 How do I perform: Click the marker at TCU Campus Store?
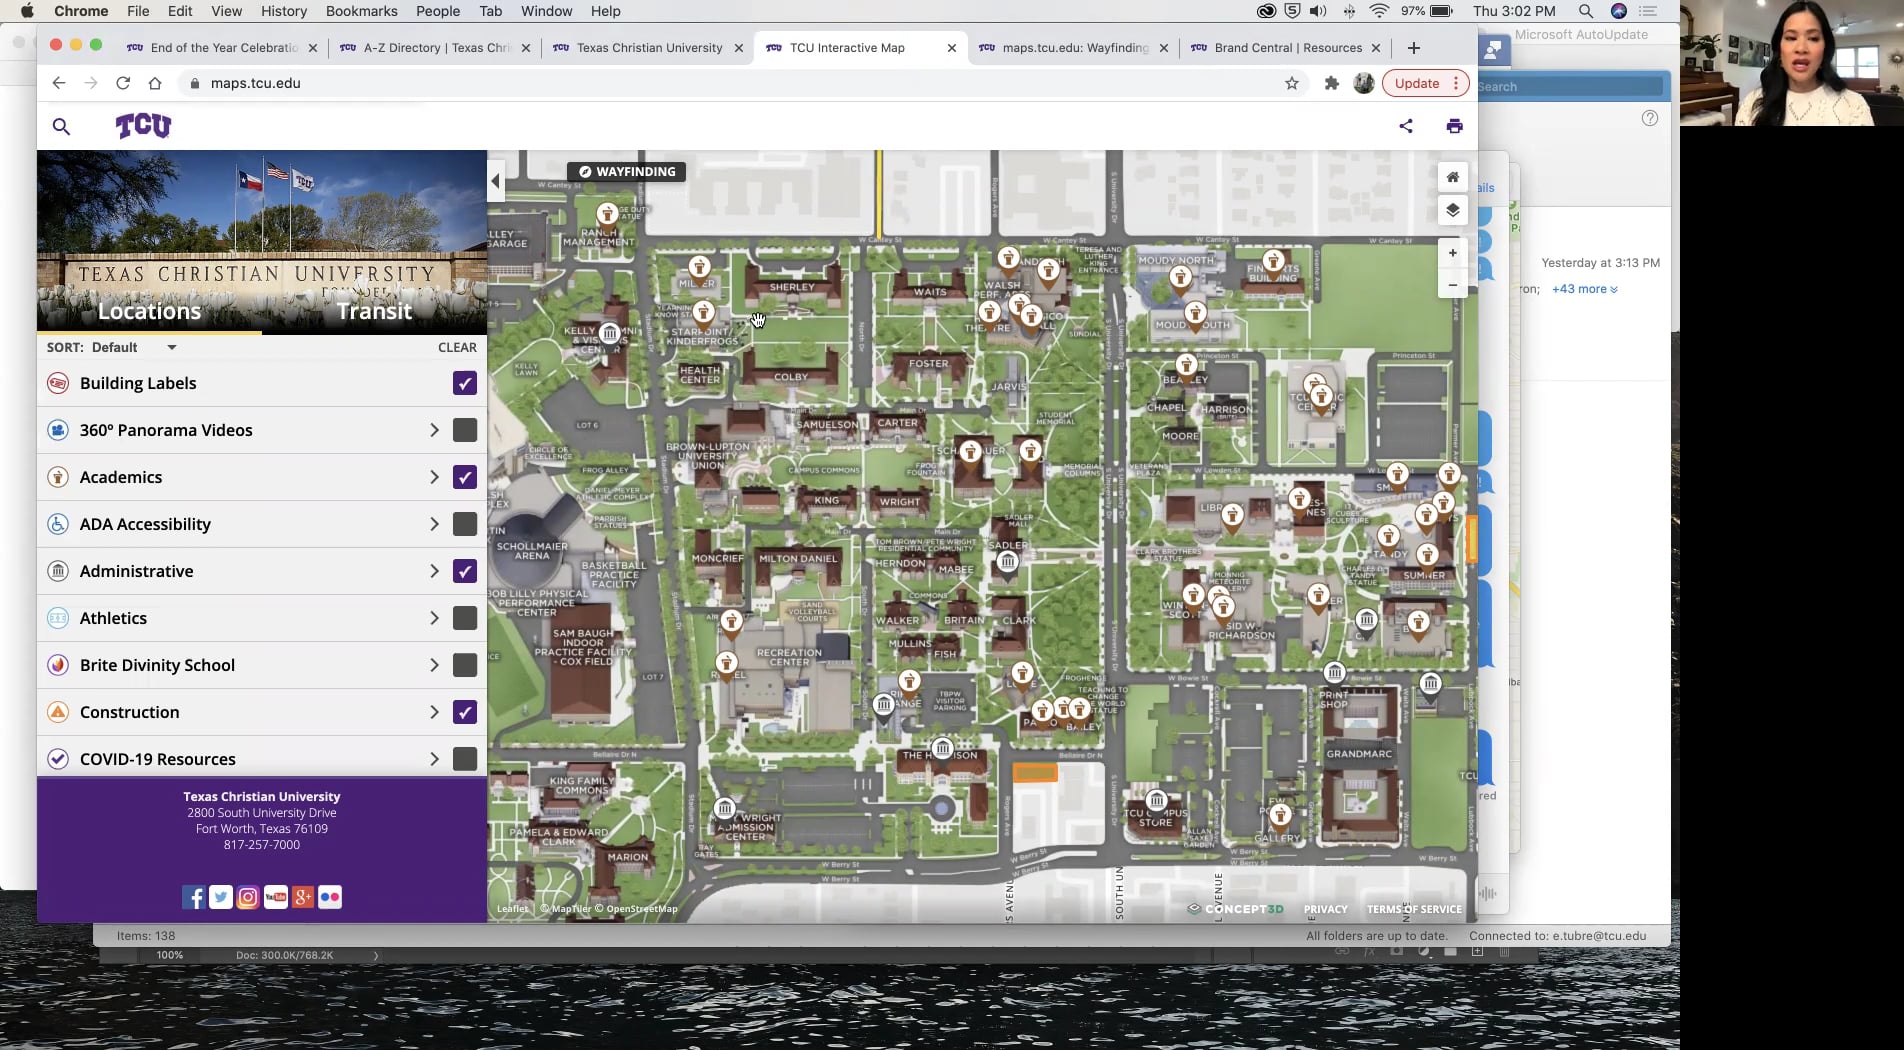[x=1156, y=800]
